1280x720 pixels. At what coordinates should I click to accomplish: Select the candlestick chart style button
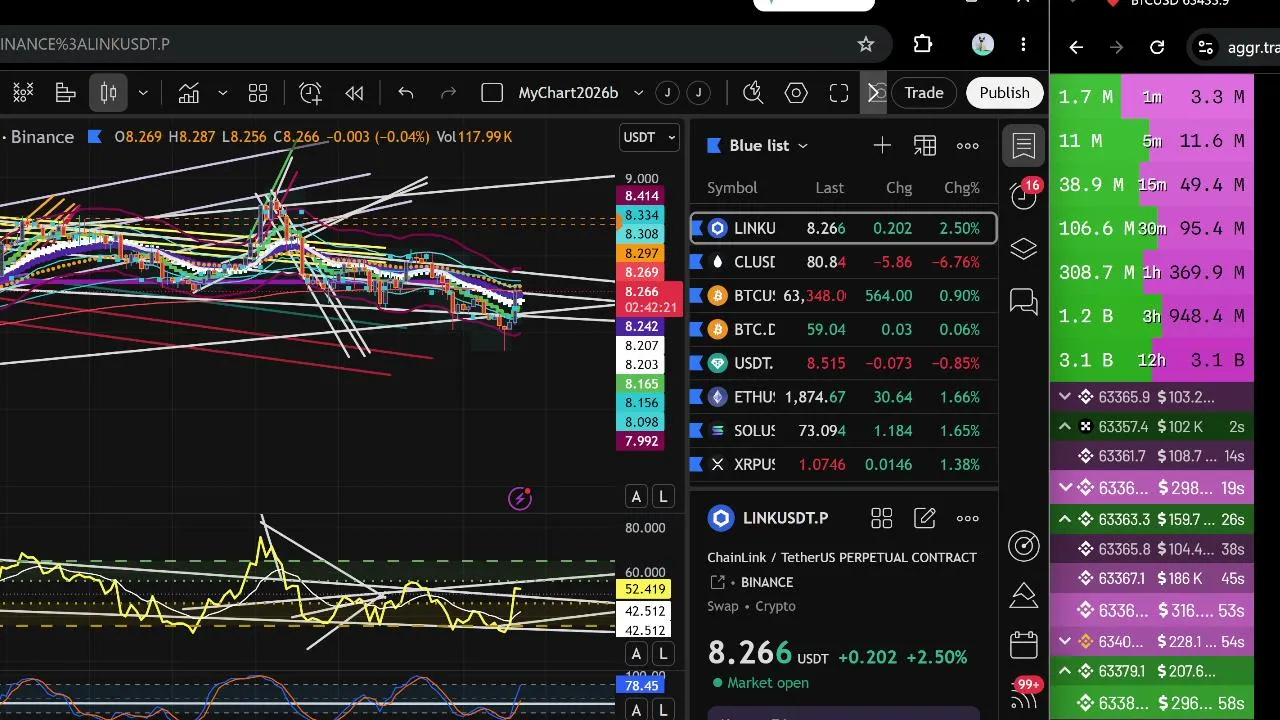(109, 93)
